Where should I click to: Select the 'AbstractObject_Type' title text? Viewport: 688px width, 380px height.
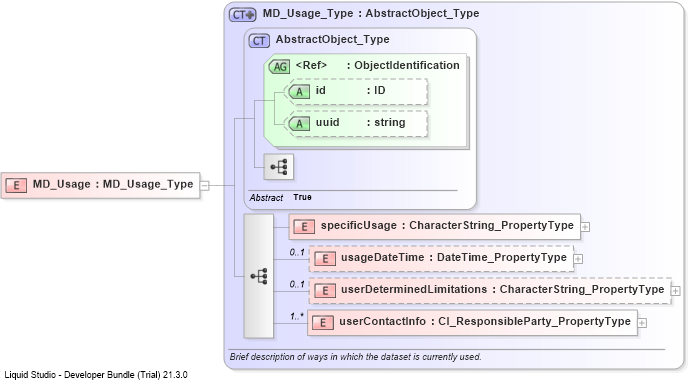(333, 39)
